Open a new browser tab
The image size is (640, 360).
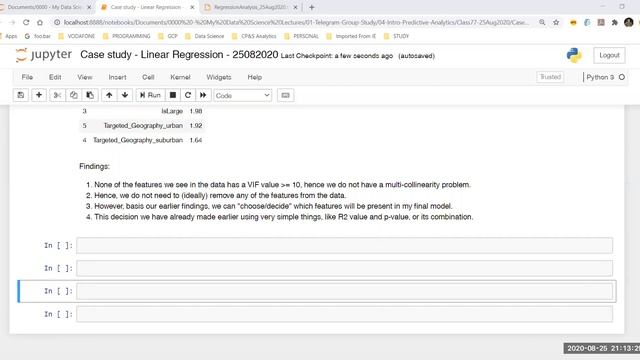click(311, 7)
